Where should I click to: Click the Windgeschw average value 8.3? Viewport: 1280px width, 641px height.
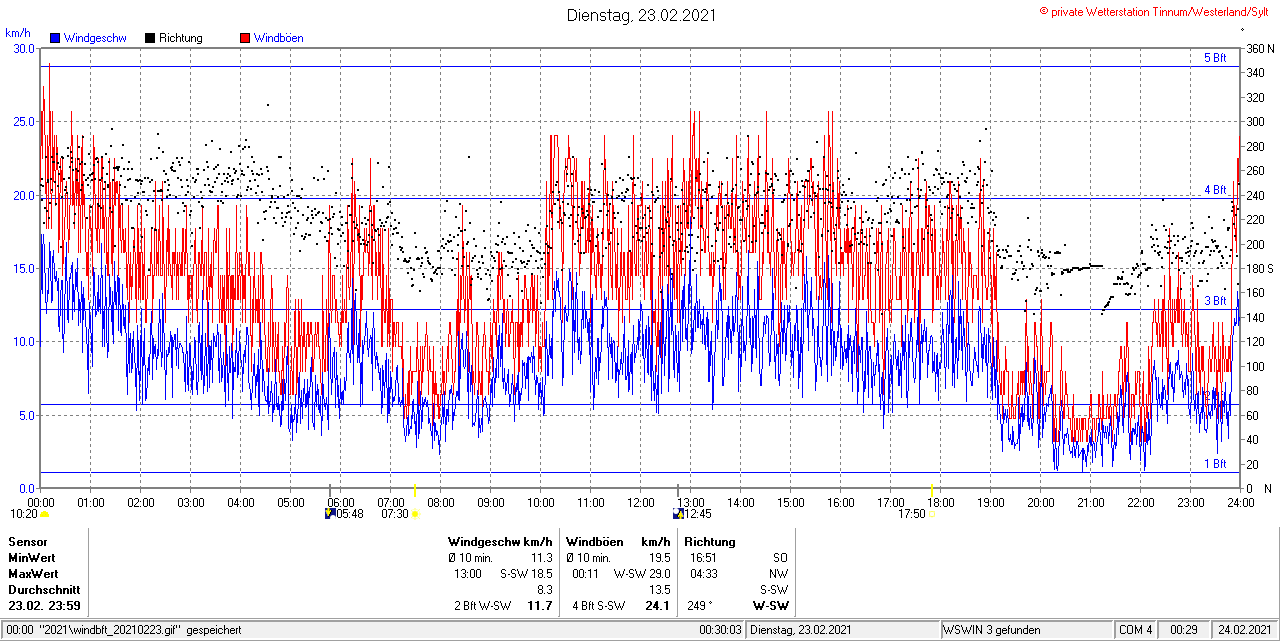tap(545, 590)
